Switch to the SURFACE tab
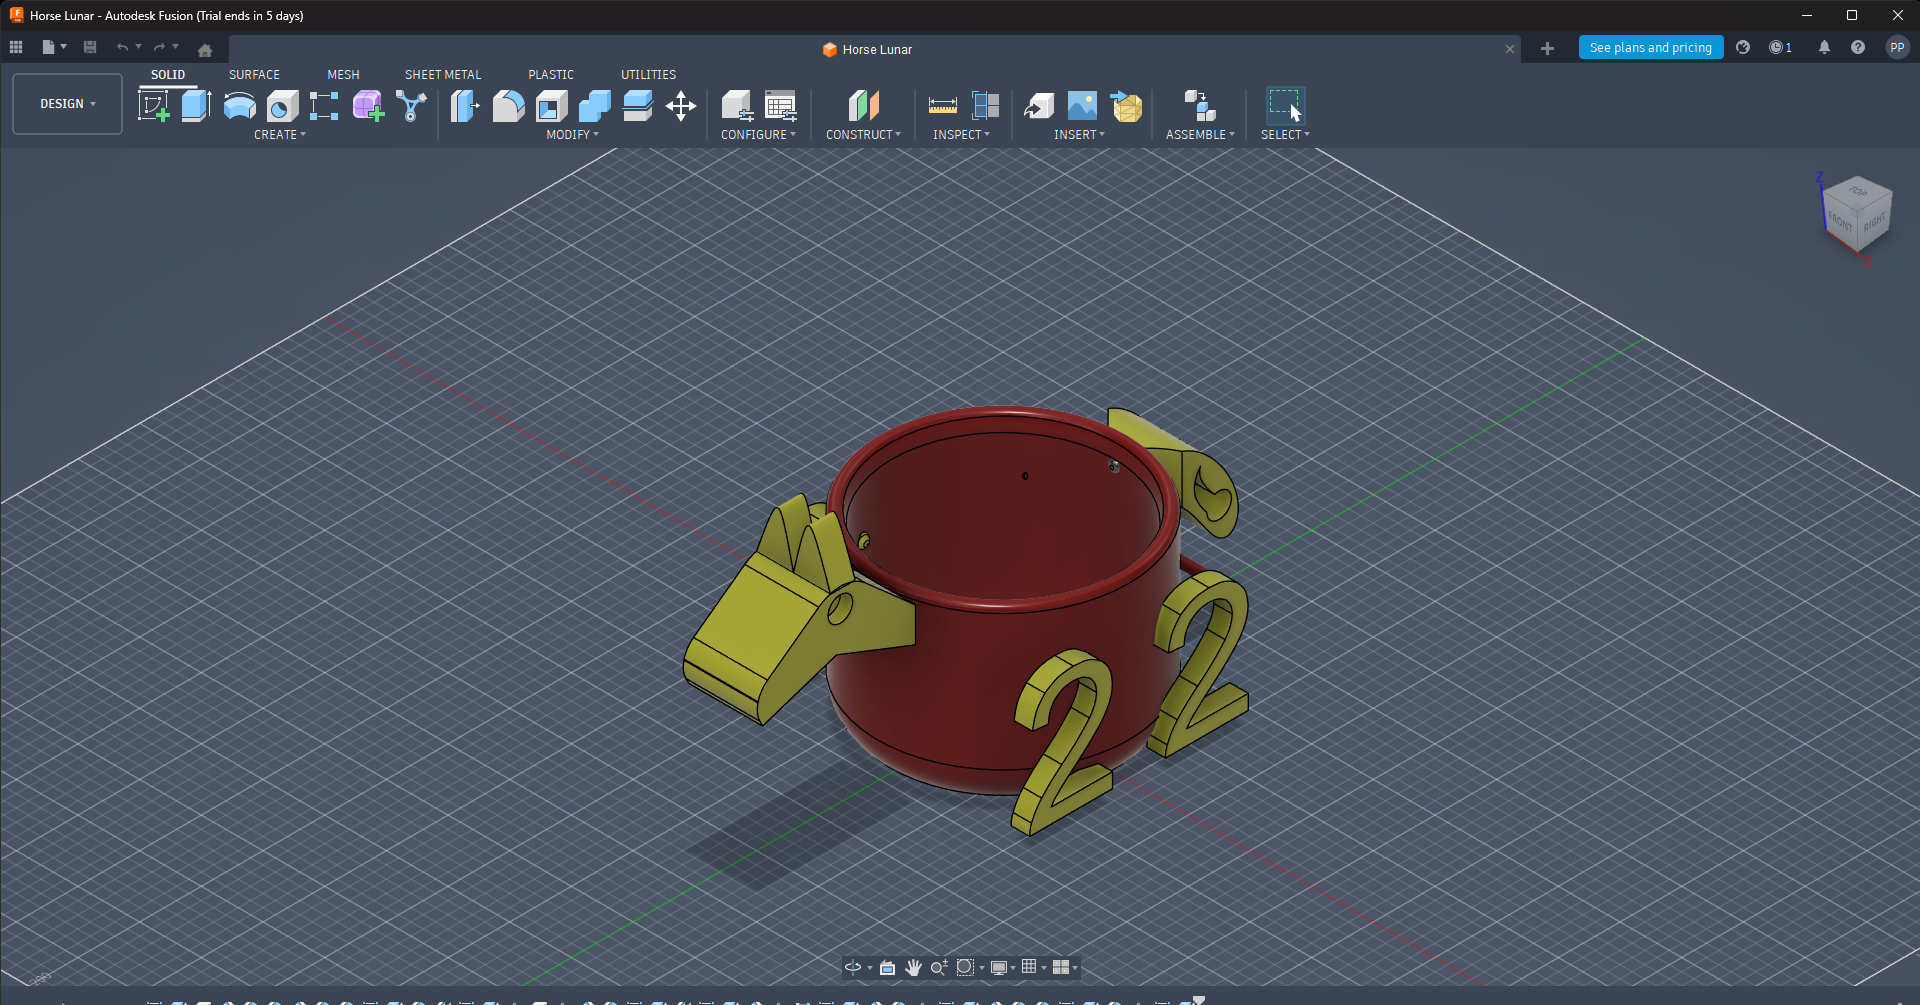The image size is (1920, 1005). 254,75
